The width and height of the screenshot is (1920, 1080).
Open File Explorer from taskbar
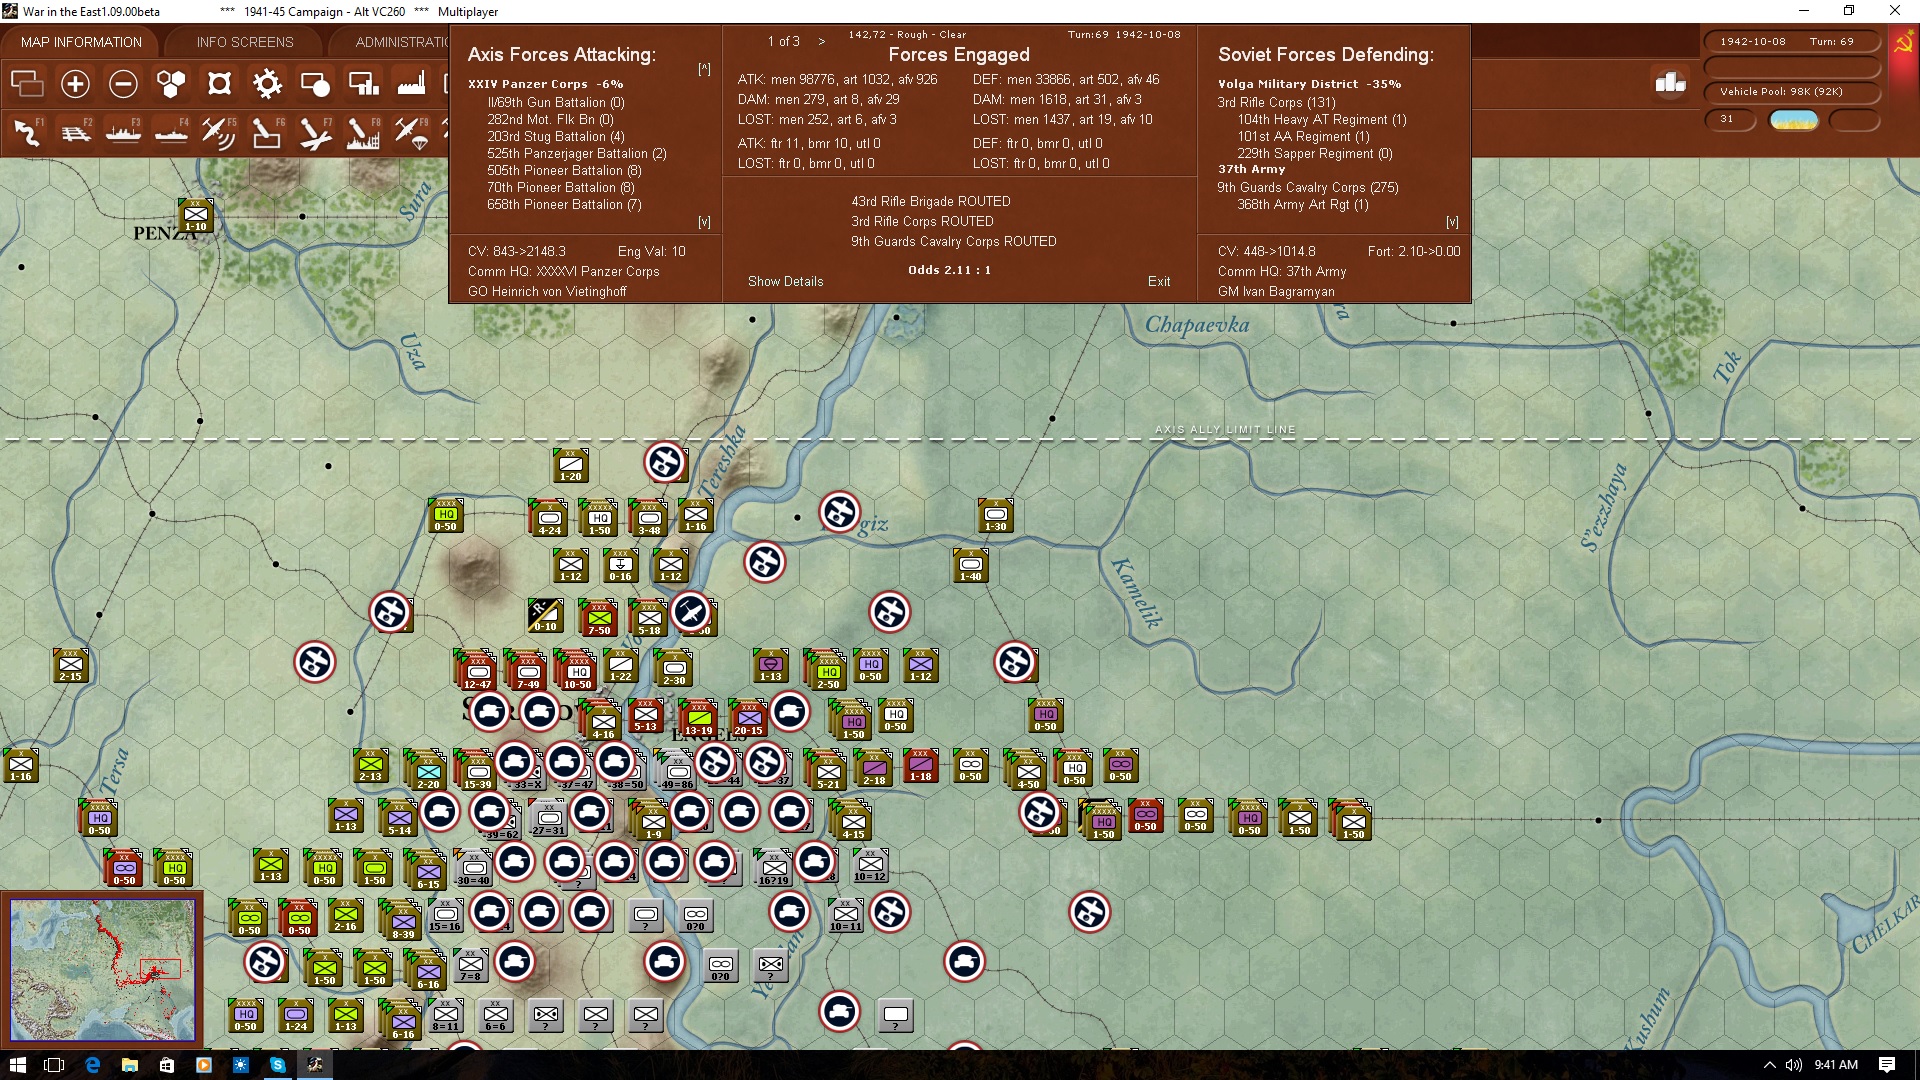pos(129,1065)
